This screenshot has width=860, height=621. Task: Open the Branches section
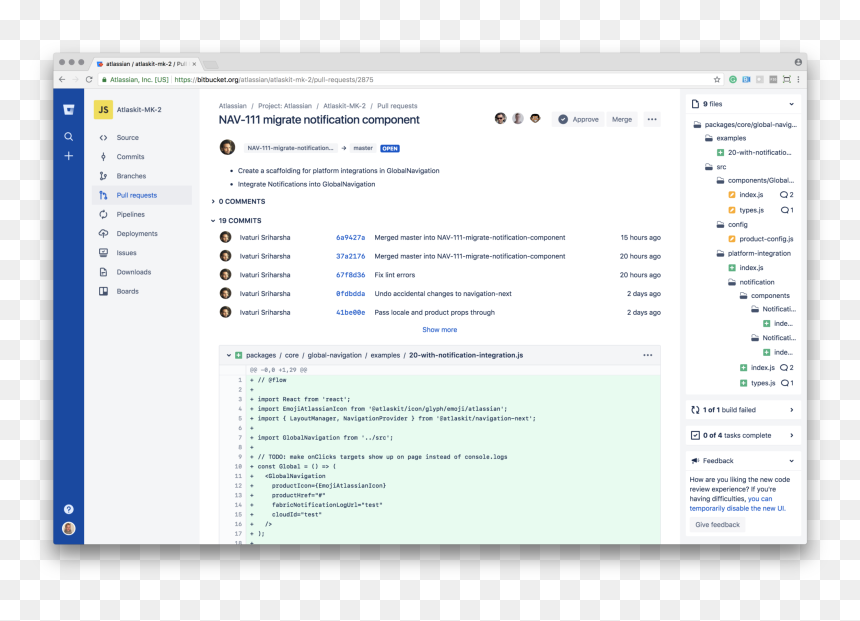tap(143, 176)
